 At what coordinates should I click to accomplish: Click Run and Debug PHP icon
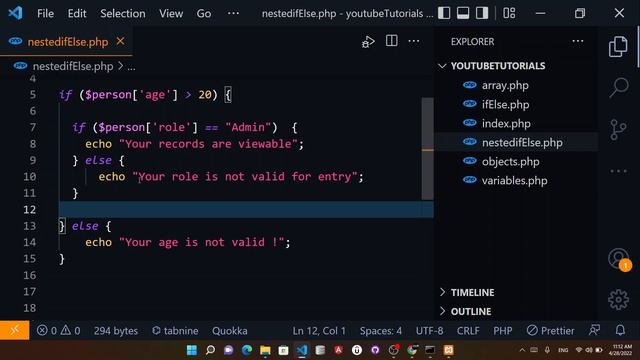pos(368,42)
